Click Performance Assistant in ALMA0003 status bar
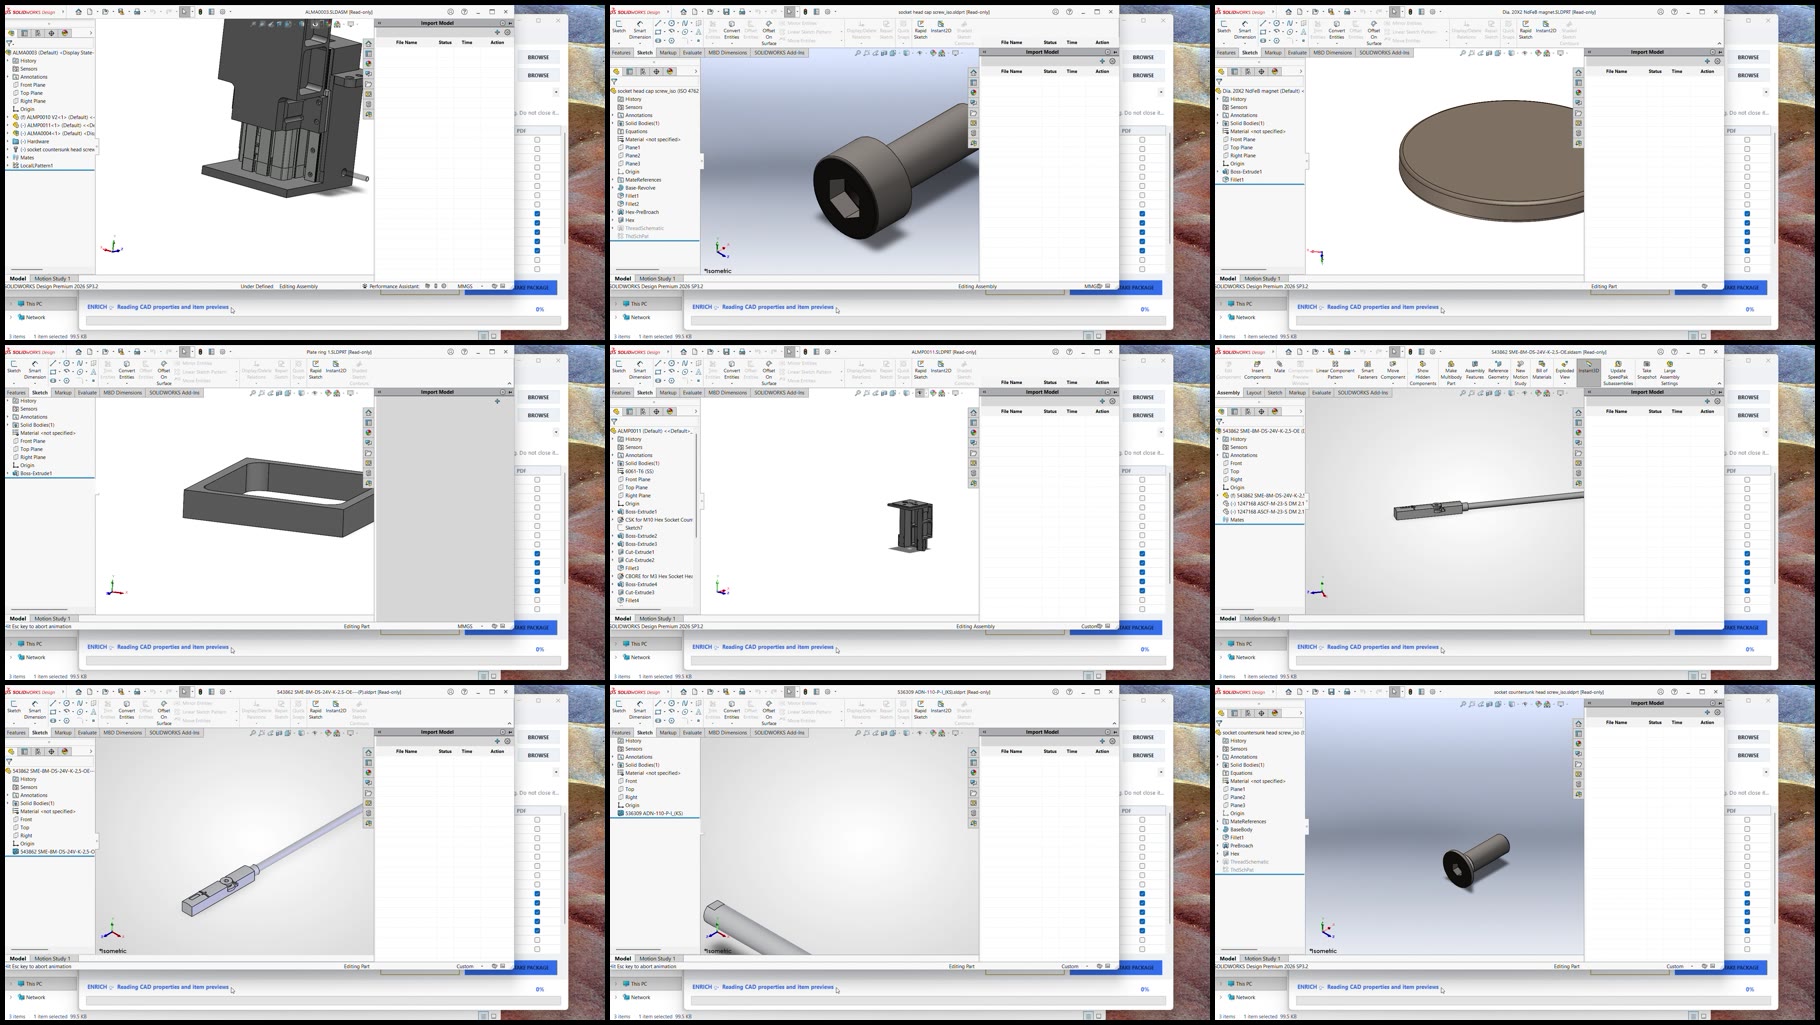This screenshot has width=1820, height=1025. (x=391, y=286)
